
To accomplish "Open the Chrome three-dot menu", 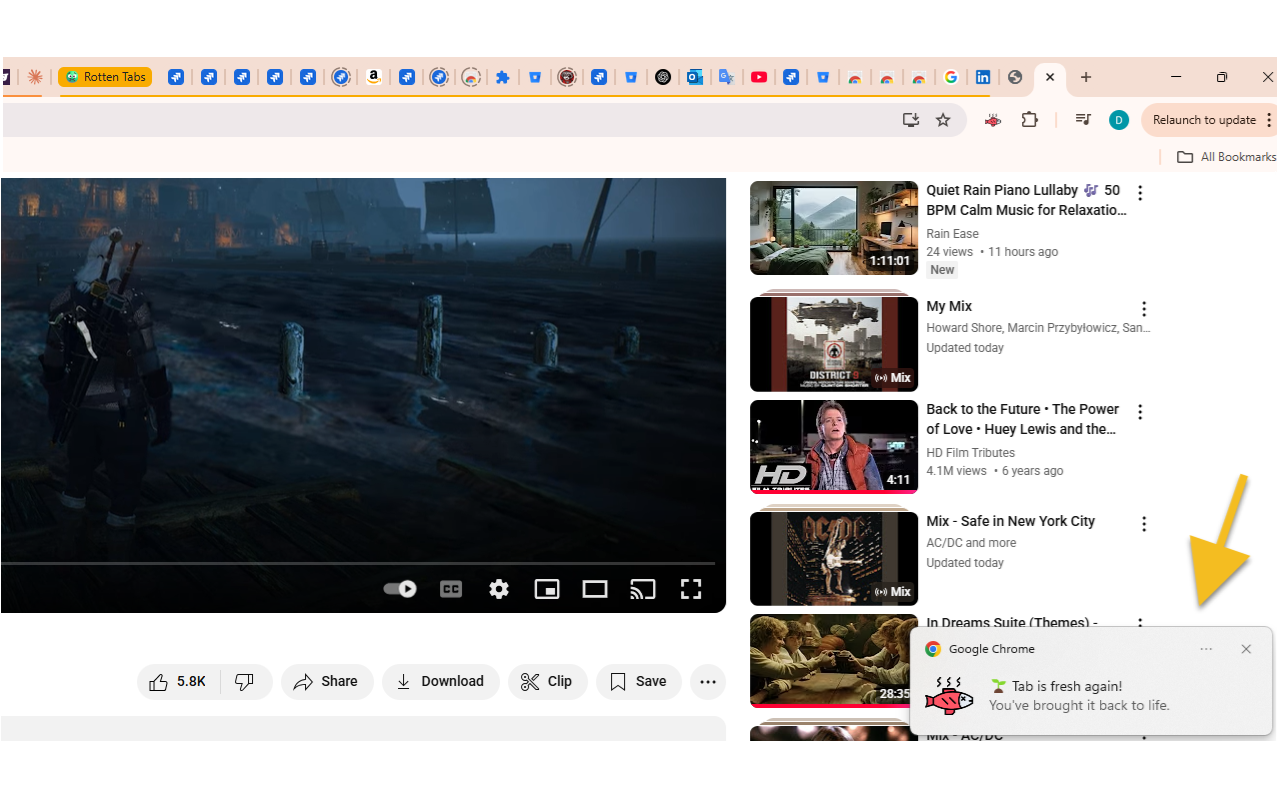I will click(x=1270, y=120).
